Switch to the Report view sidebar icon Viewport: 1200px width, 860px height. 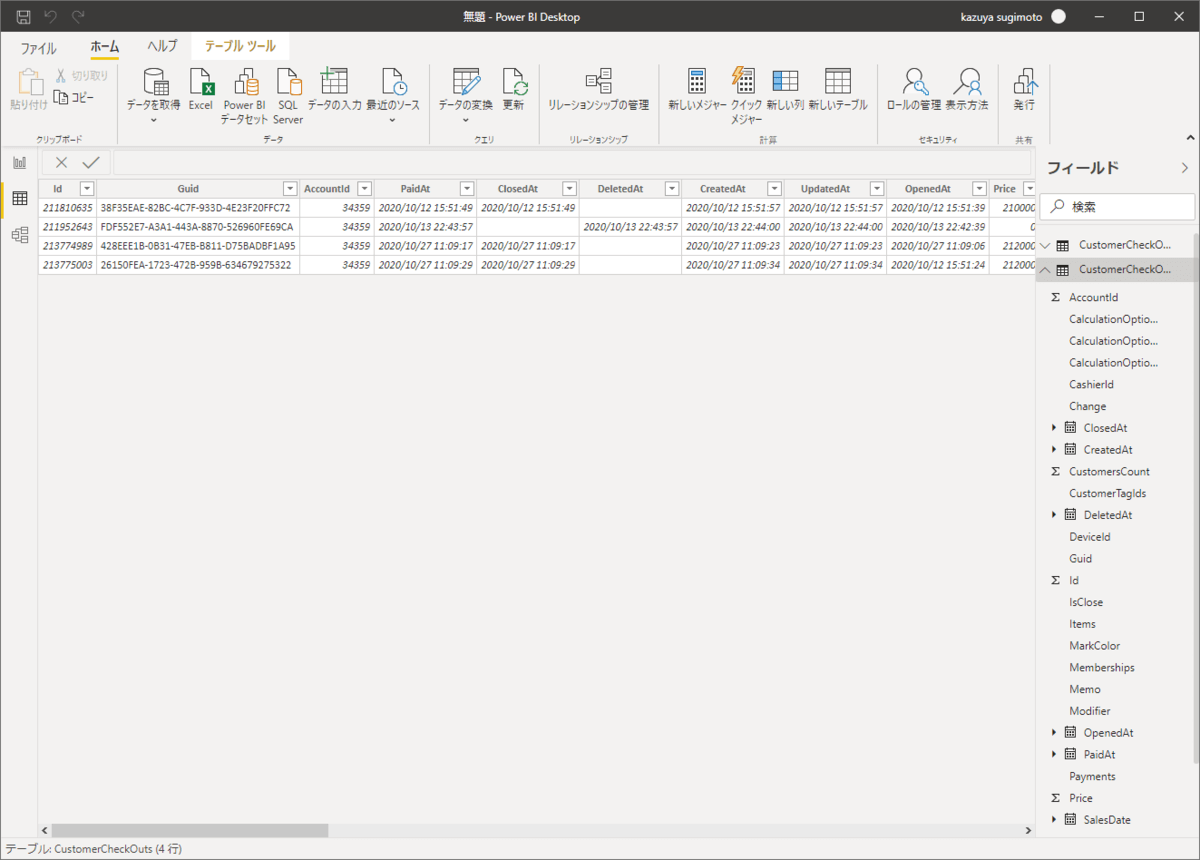[19, 163]
